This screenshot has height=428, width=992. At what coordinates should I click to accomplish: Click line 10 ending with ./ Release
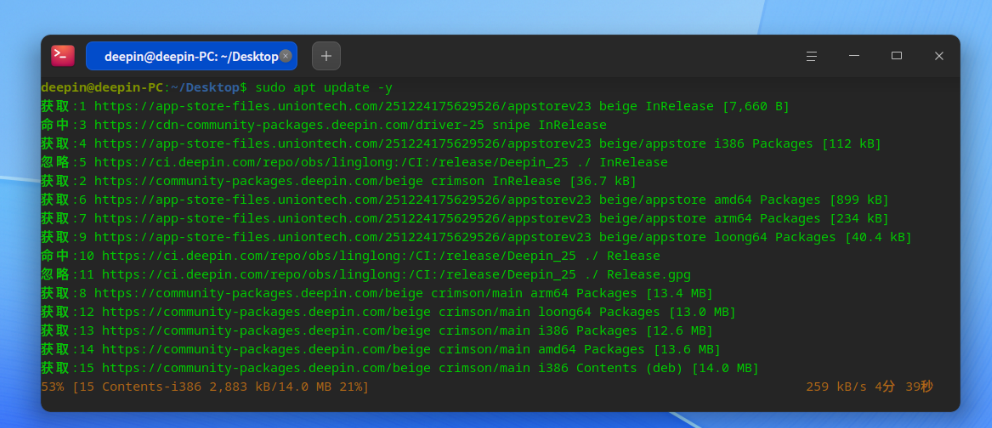pyautogui.click(x=350, y=256)
